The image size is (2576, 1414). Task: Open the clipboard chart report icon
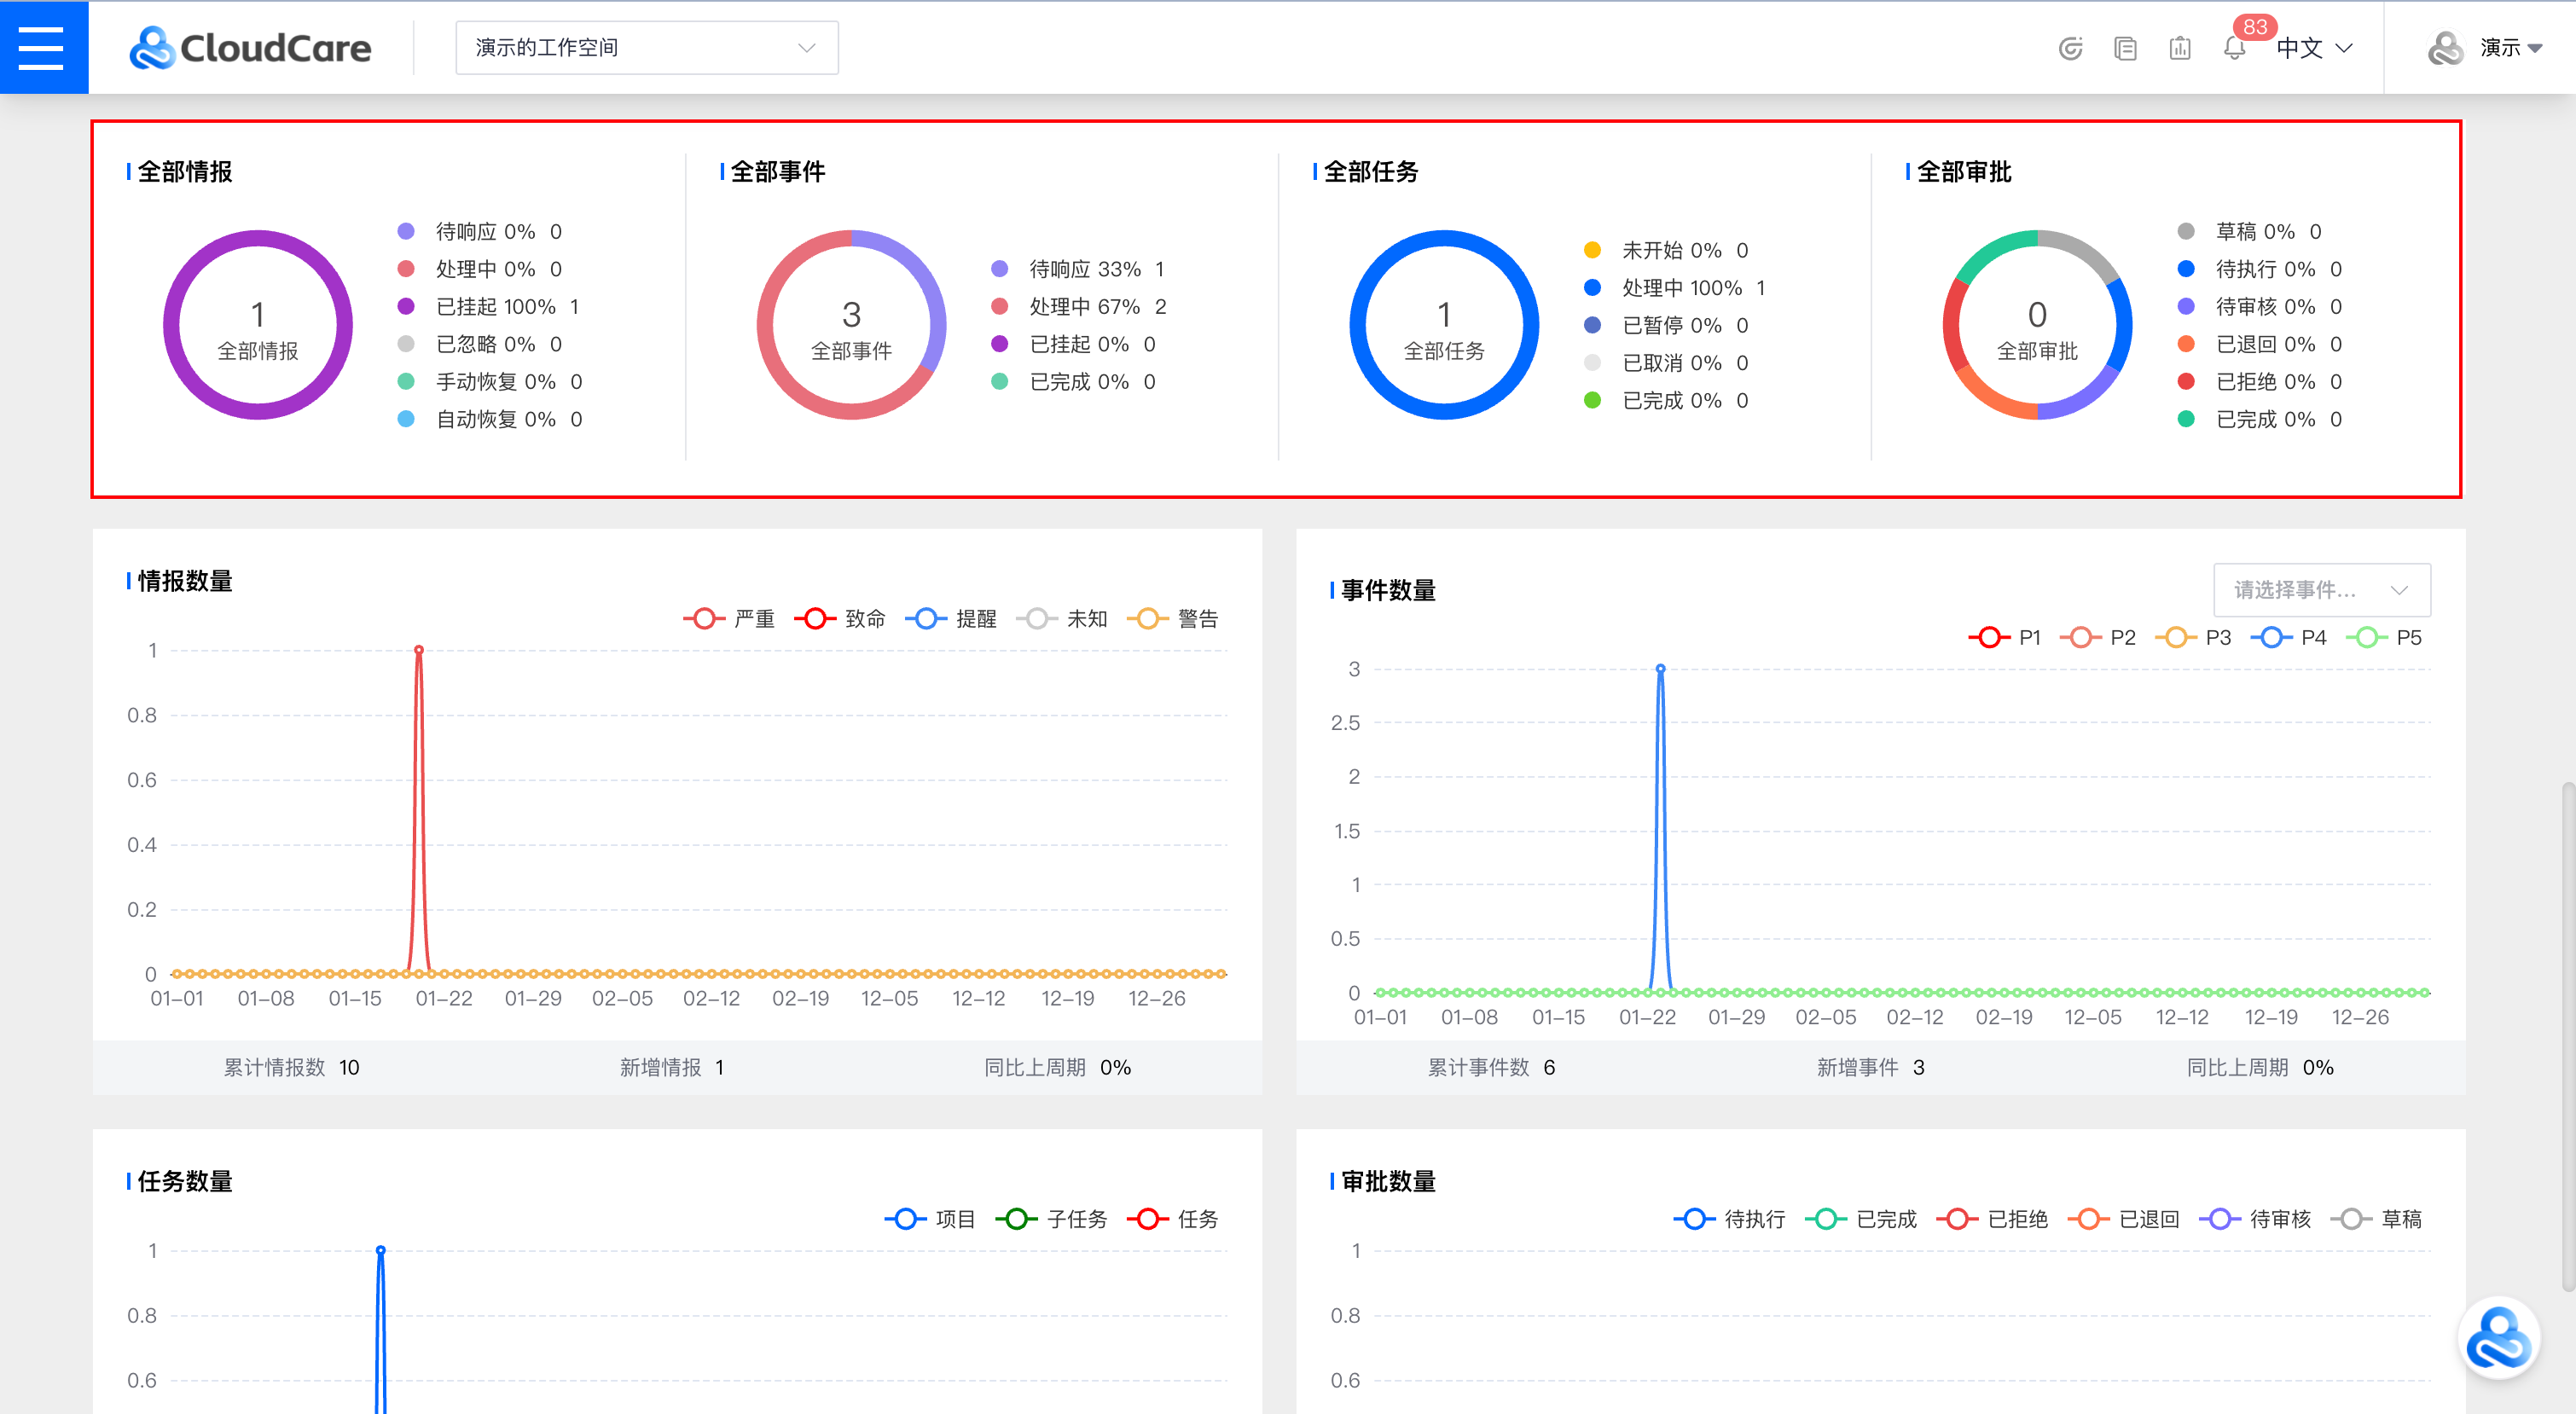[2180, 48]
